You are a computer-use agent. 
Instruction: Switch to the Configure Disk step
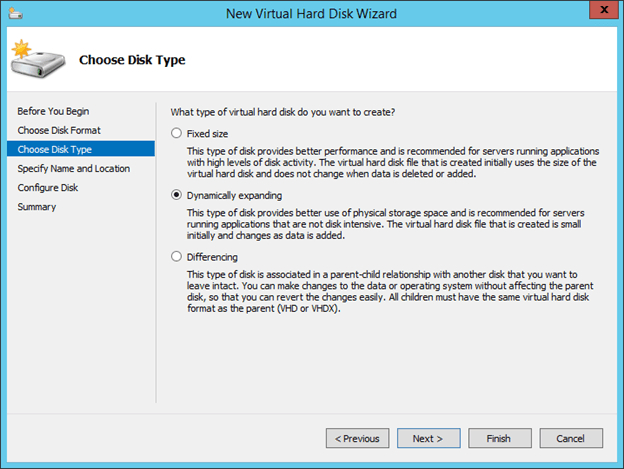pos(47,187)
